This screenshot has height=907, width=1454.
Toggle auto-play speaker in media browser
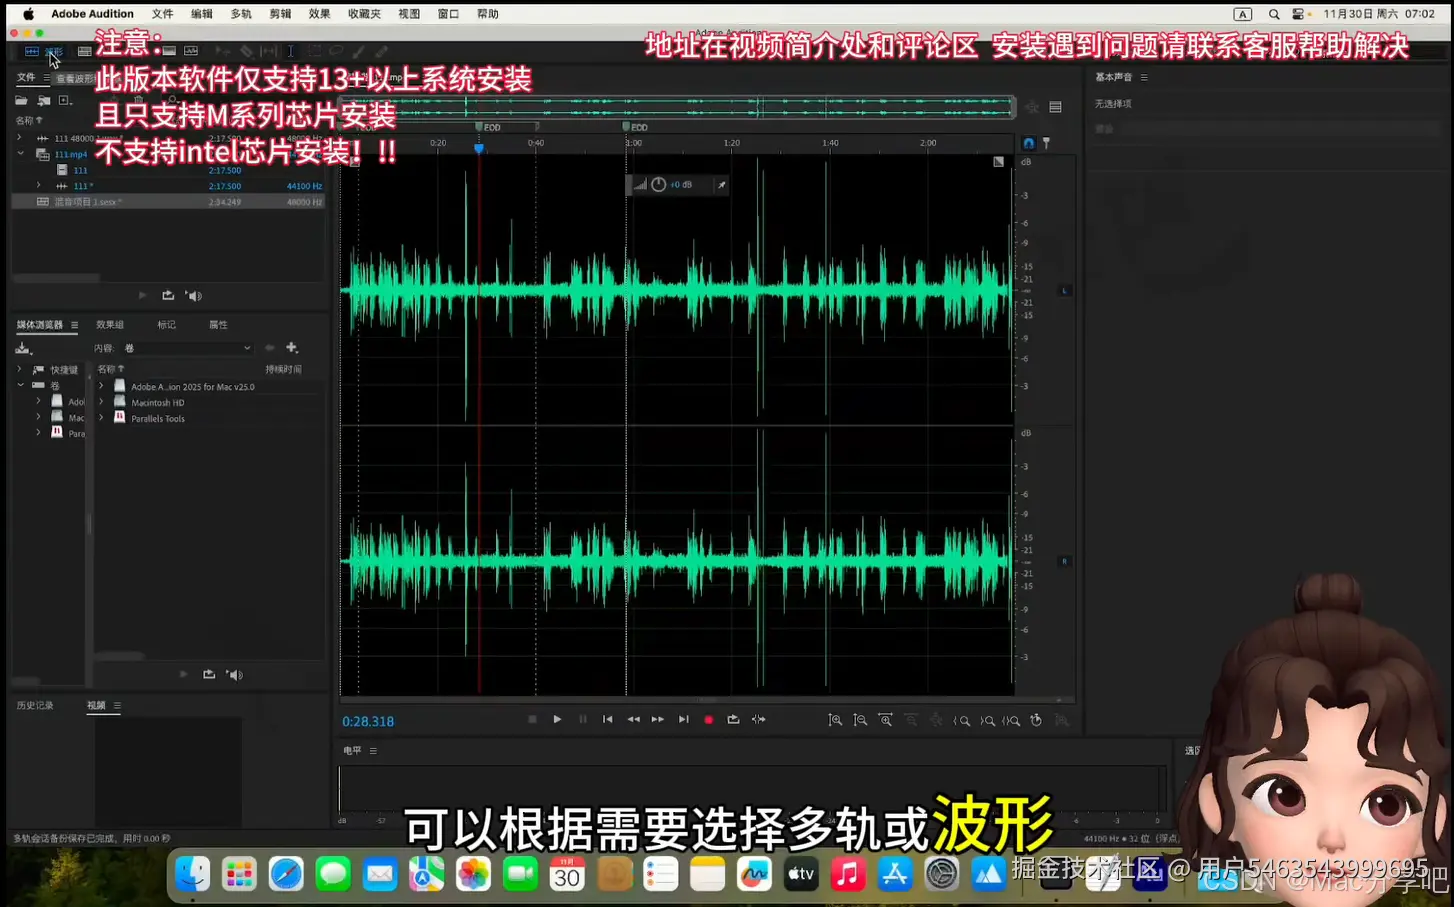[235, 675]
